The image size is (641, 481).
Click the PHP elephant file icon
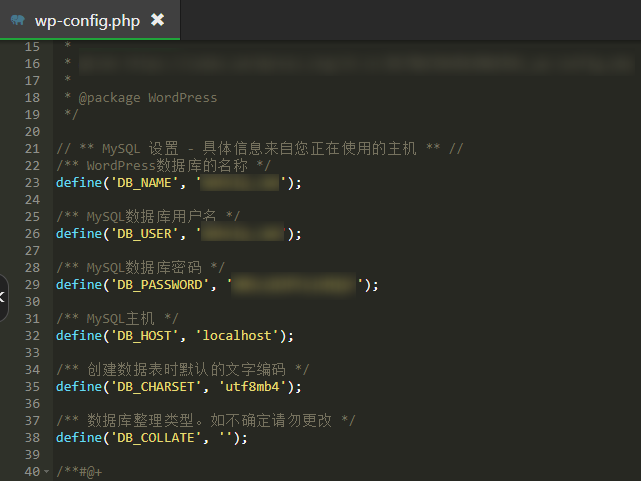point(18,20)
